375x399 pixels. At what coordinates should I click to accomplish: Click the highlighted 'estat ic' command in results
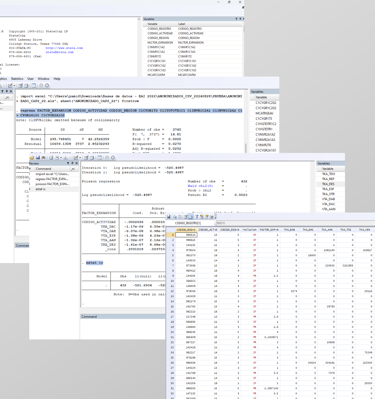click(95, 263)
